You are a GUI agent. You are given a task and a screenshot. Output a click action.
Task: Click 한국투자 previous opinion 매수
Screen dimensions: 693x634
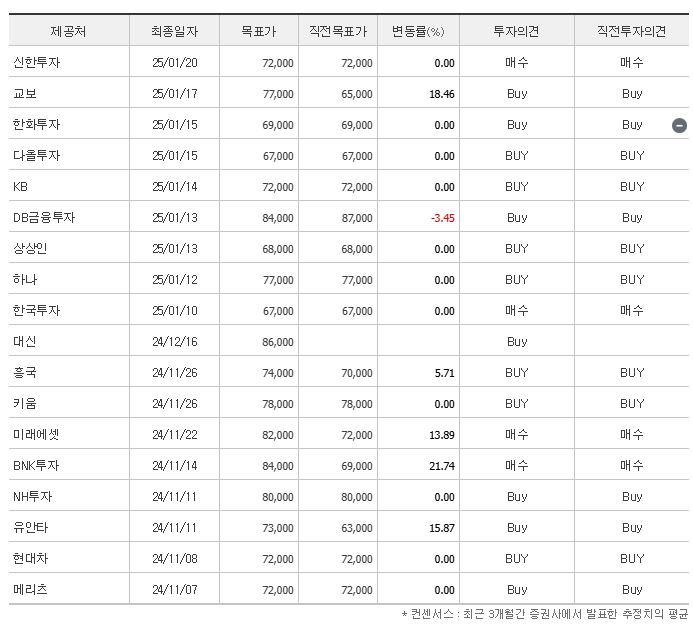[632, 311]
